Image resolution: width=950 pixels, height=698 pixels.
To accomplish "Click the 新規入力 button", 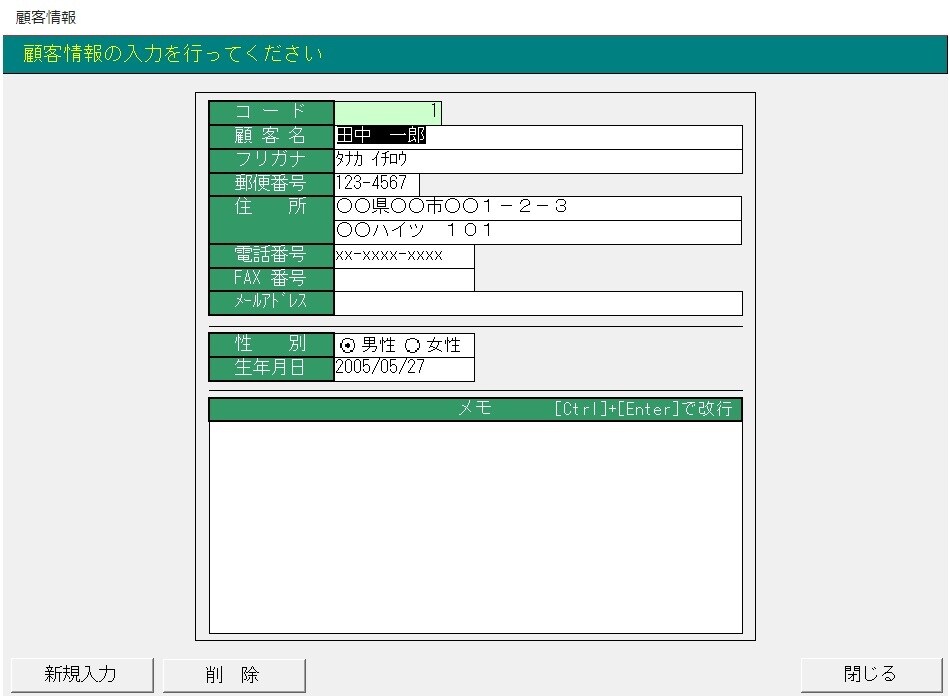I will (x=82, y=674).
